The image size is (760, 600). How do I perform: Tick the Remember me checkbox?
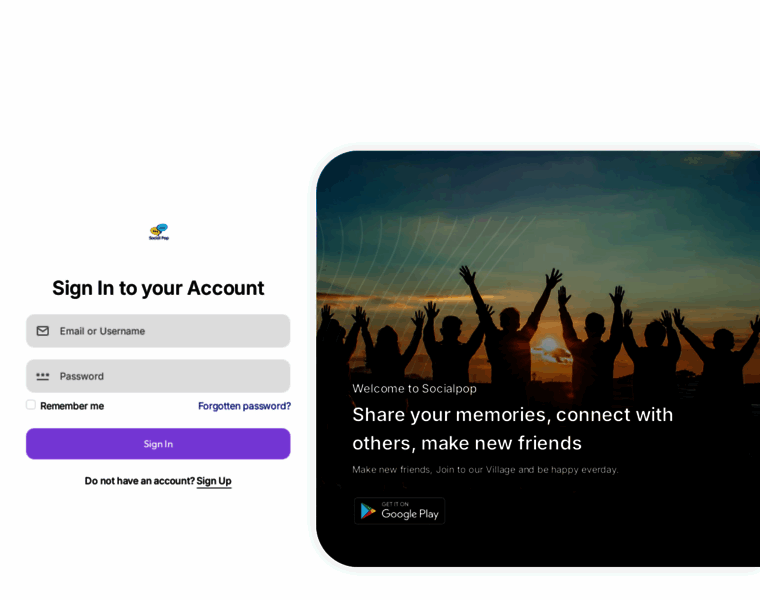[31, 405]
